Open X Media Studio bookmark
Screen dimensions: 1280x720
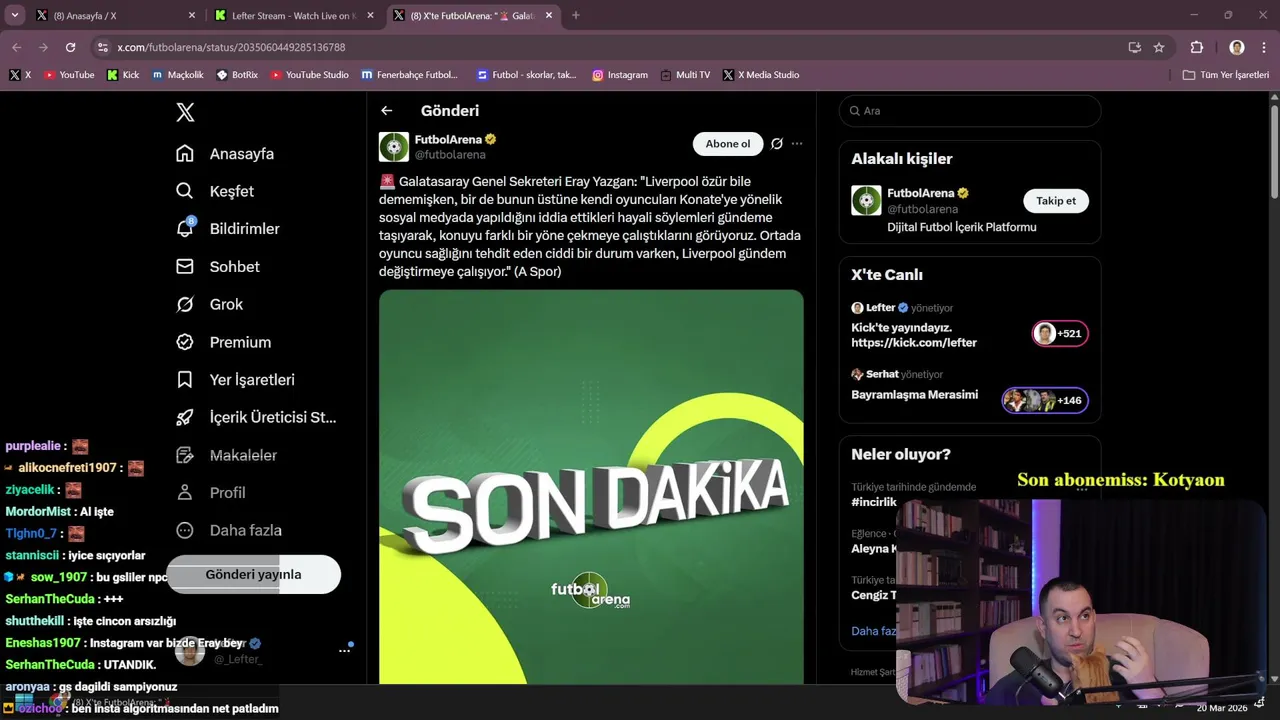point(761,75)
